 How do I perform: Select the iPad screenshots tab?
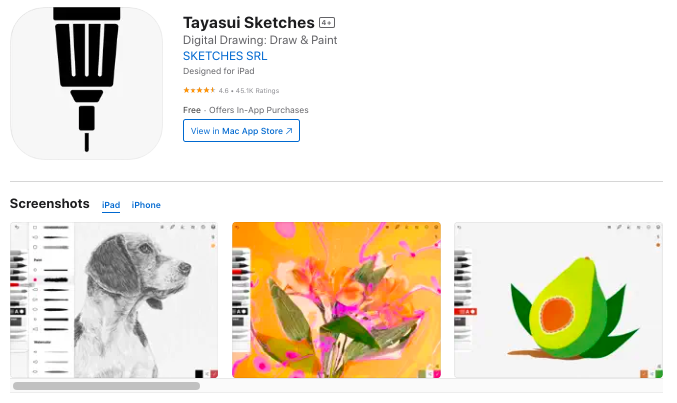(111, 205)
